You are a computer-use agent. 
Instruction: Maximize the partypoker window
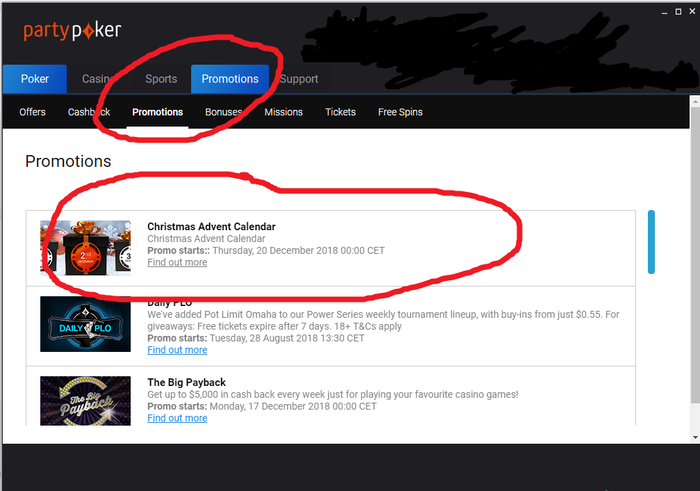(678, 12)
